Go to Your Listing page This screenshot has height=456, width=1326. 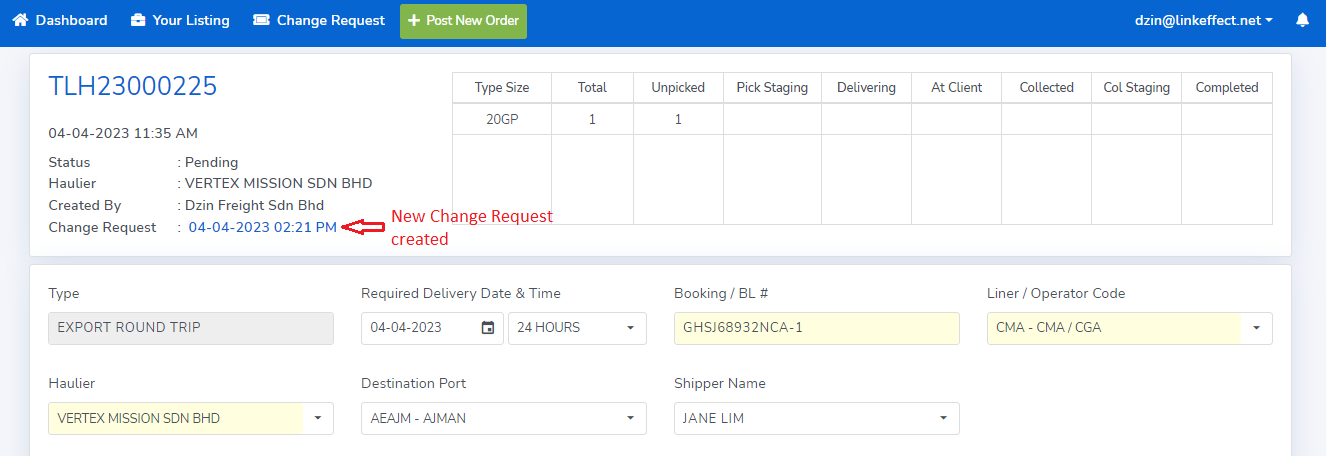[190, 20]
